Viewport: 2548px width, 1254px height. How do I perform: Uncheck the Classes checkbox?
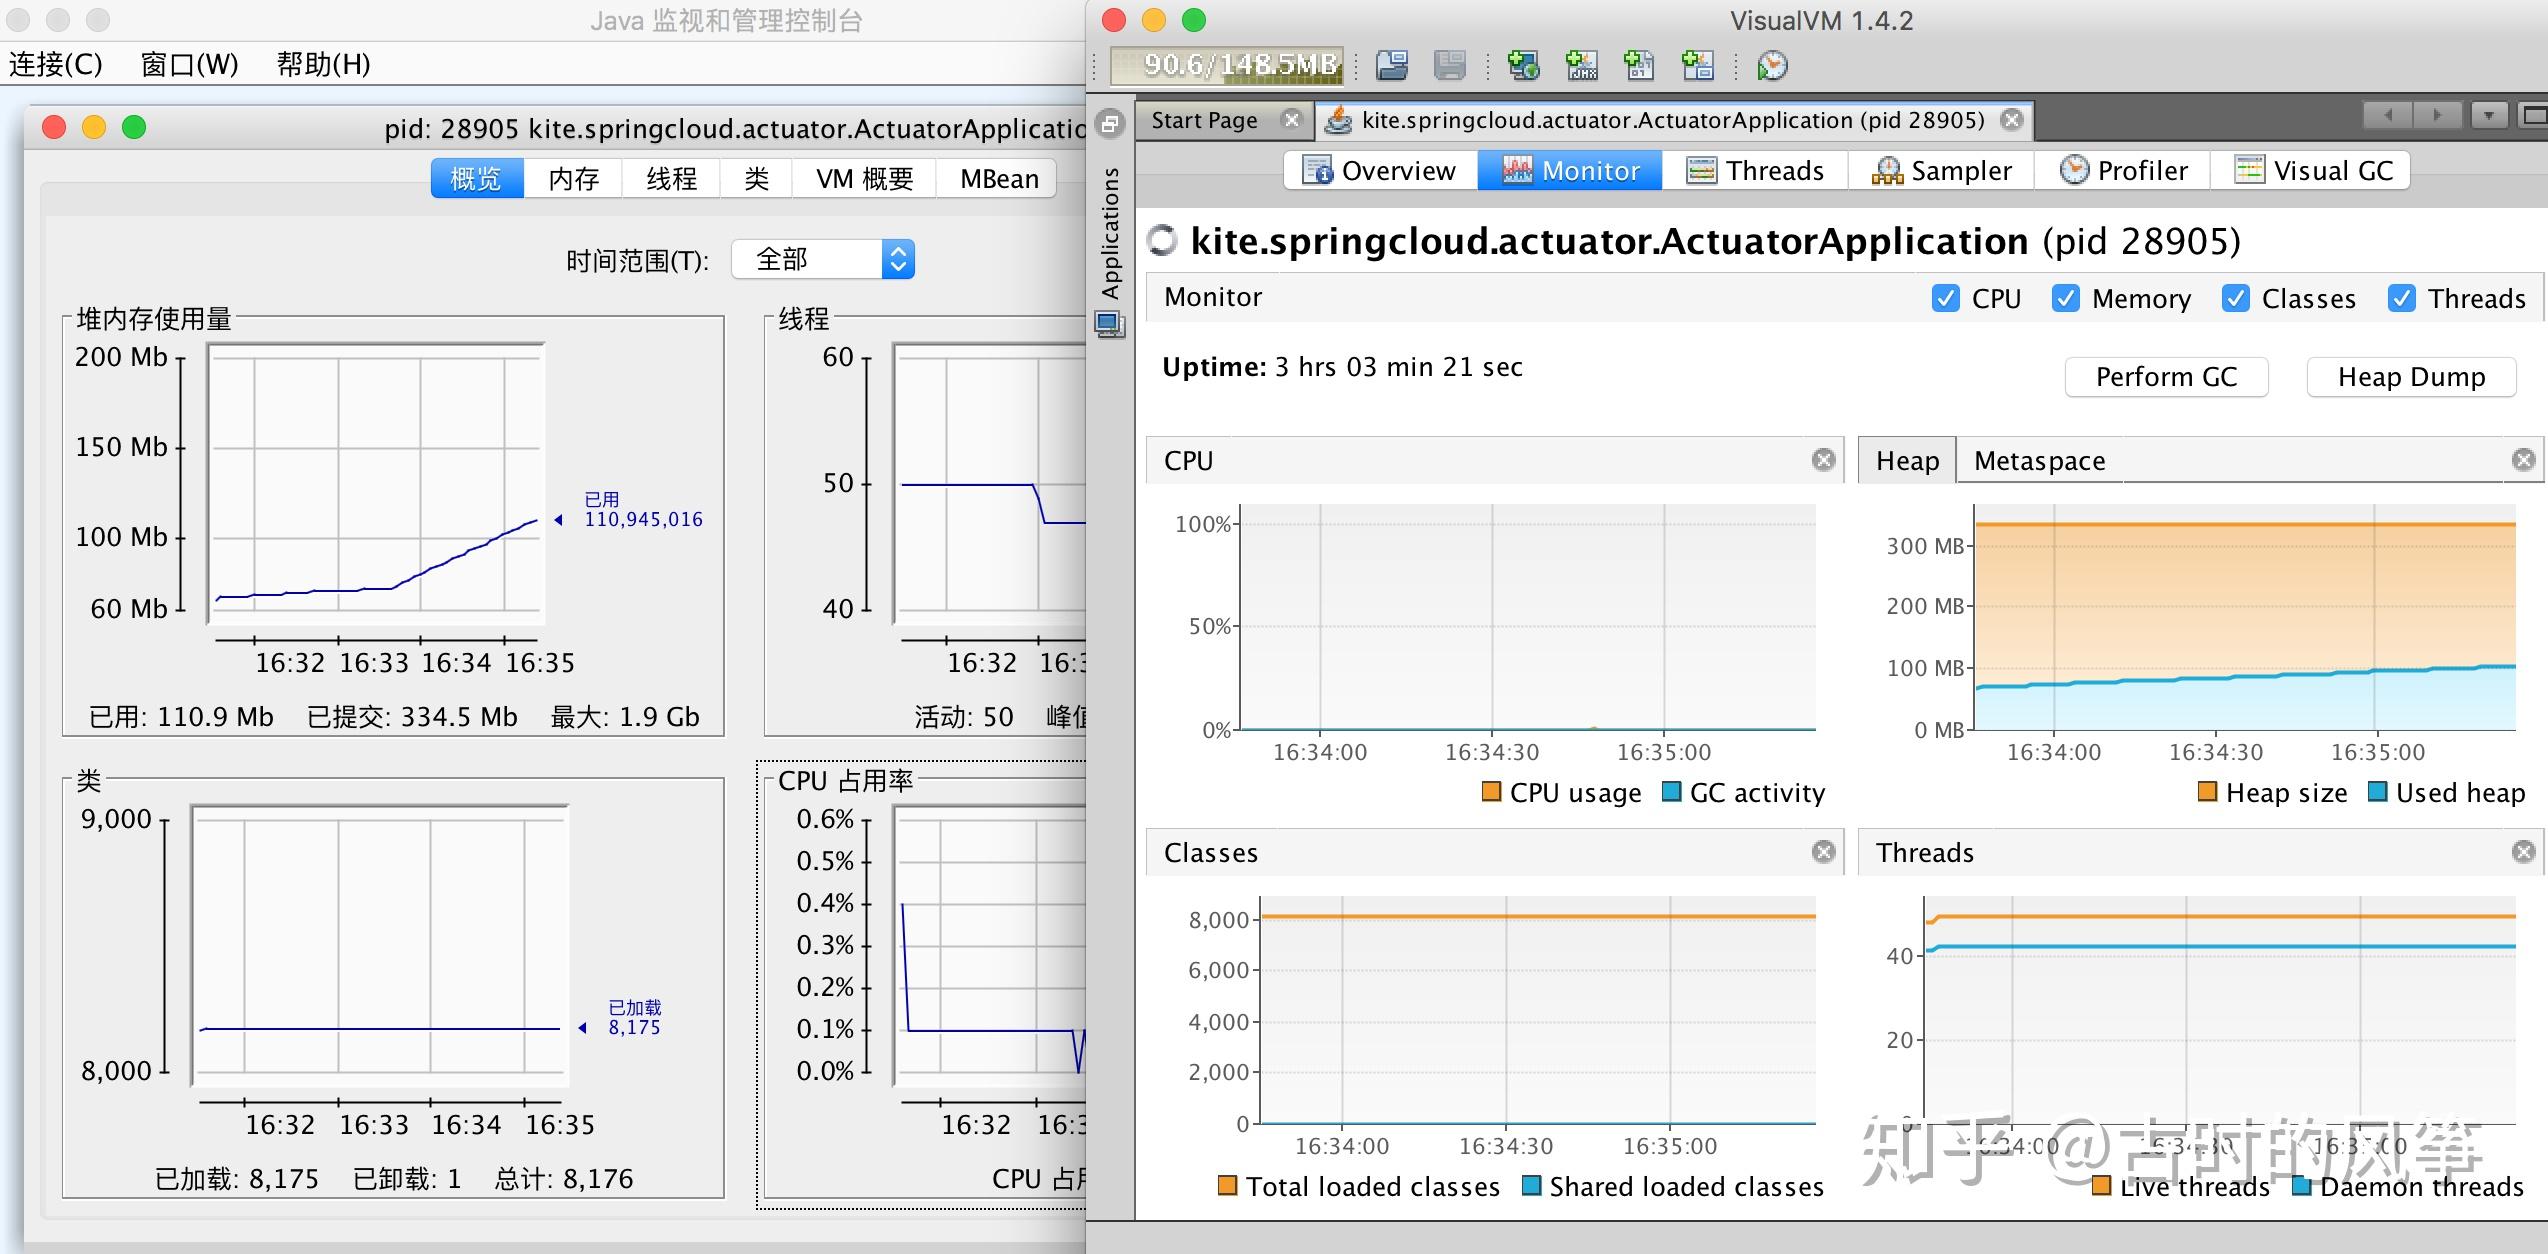(2236, 298)
